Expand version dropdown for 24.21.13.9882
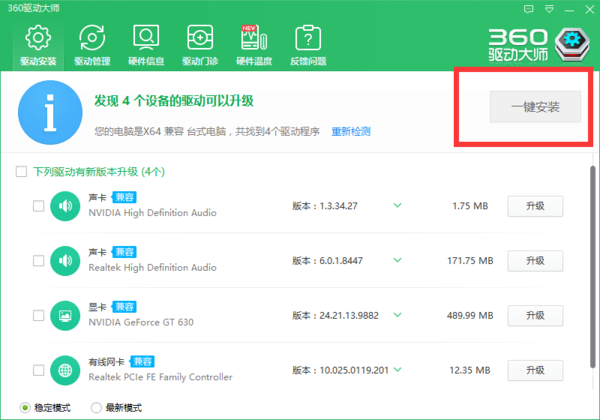Image resolution: width=600 pixels, height=420 pixels. (398, 315)
